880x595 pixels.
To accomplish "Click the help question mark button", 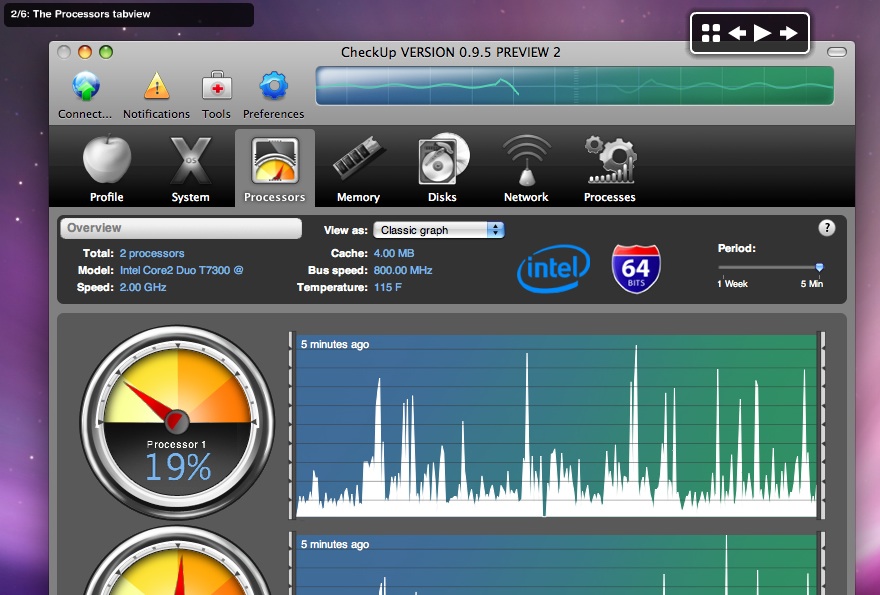I will (x=826, y=228).
